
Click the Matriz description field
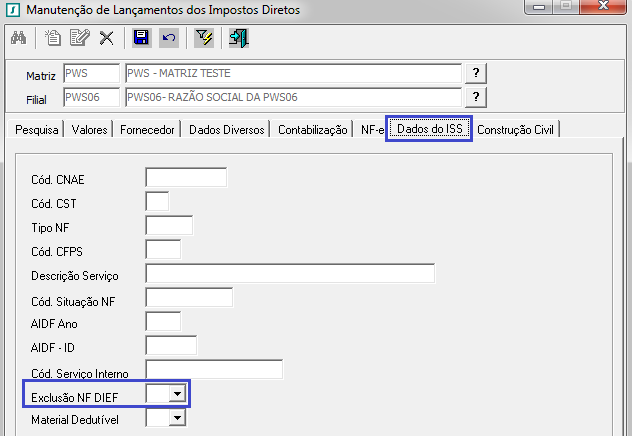tap(293, 73)
